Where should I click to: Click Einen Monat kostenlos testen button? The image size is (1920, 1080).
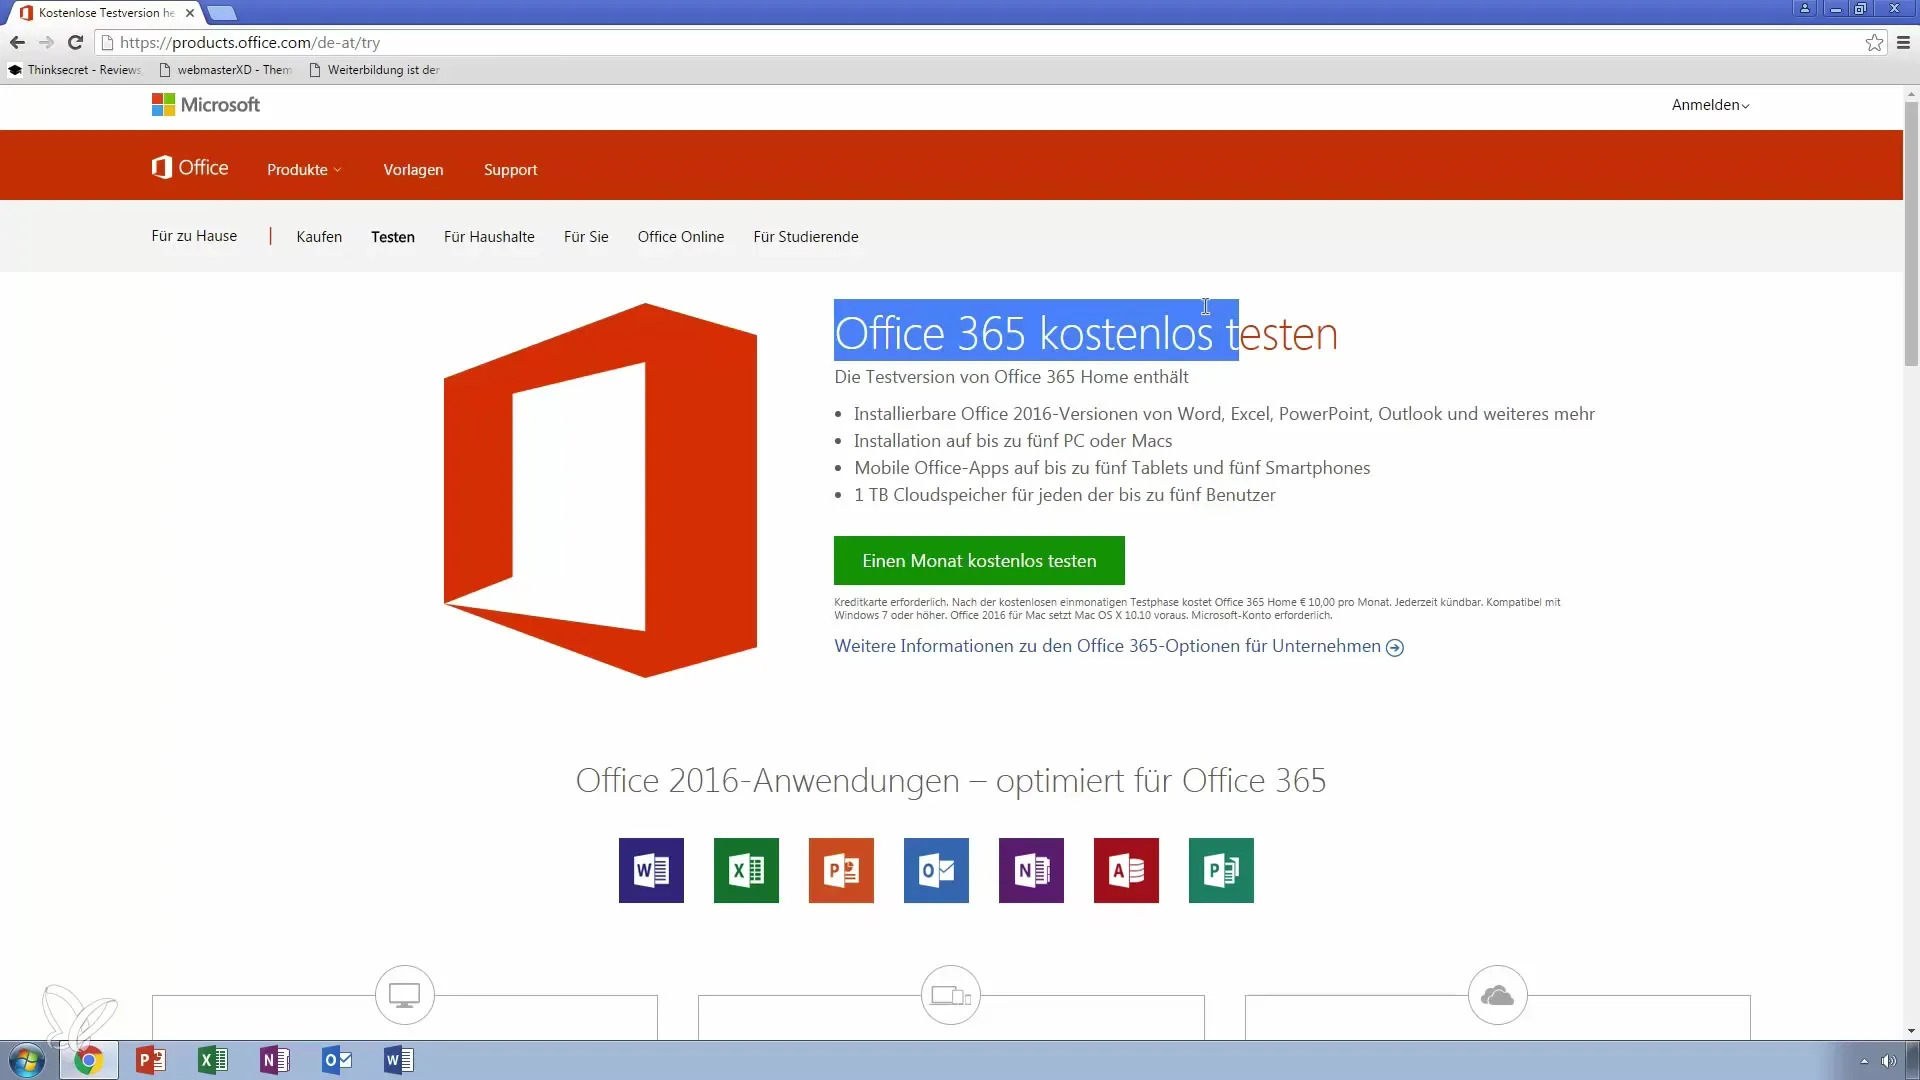tap(979, 560)
